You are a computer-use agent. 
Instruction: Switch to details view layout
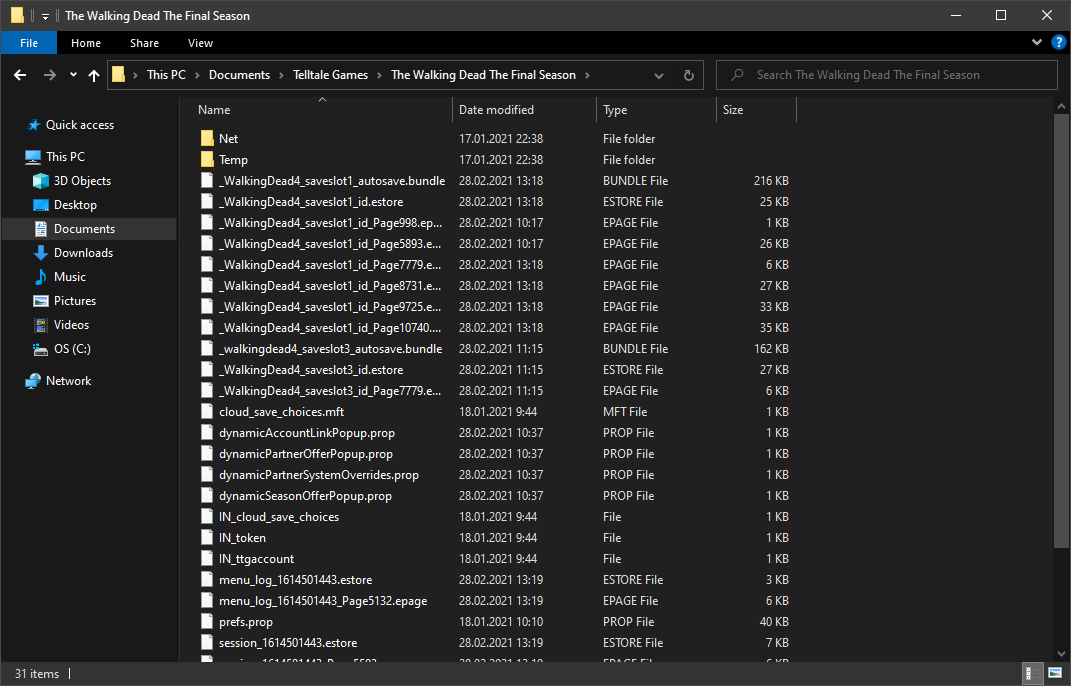click(1031, 673)
